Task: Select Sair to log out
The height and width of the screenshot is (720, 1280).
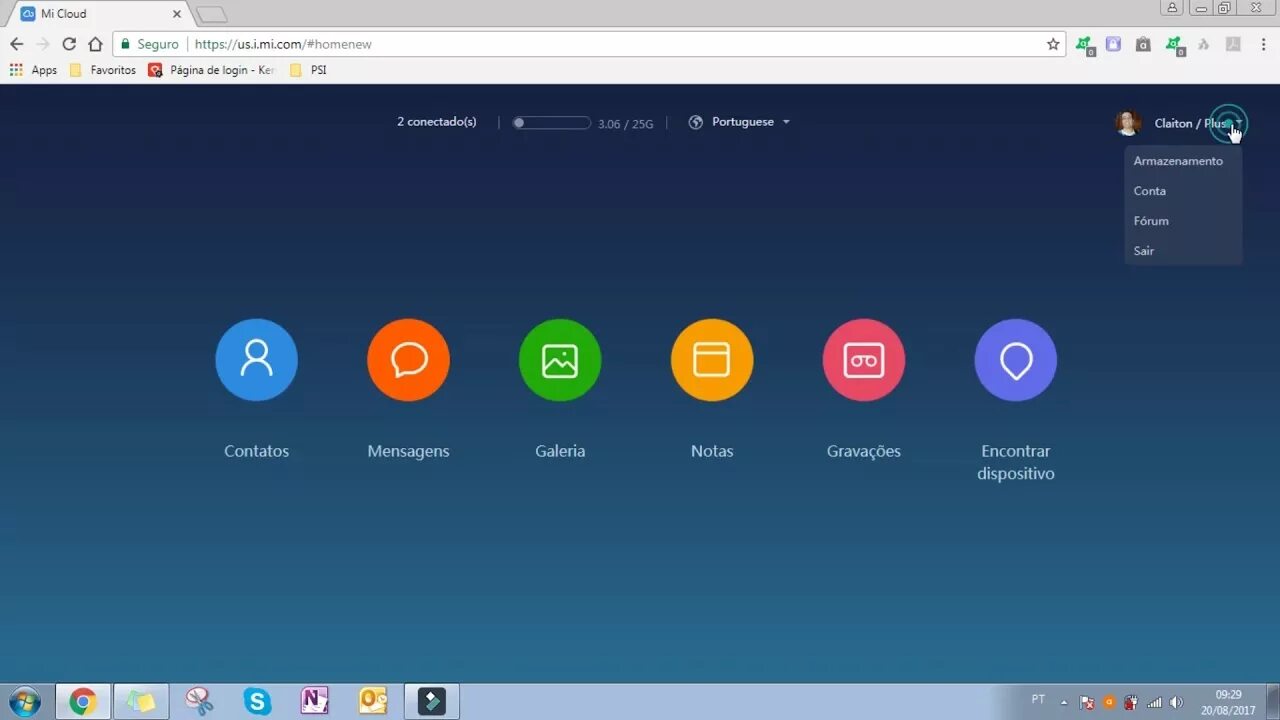Action: [1144, 251]
